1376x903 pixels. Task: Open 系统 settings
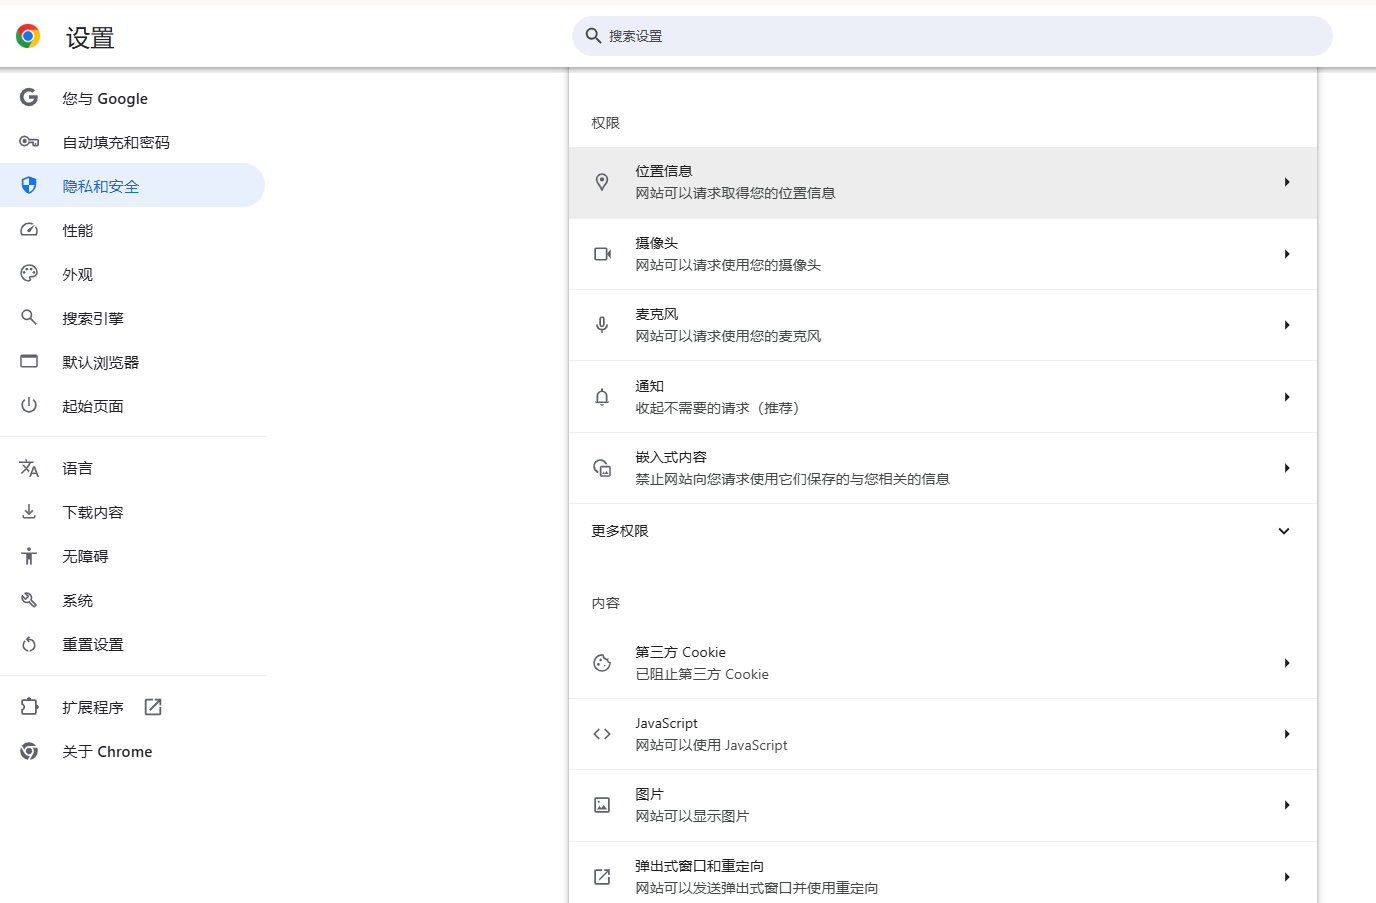[133, 600]
